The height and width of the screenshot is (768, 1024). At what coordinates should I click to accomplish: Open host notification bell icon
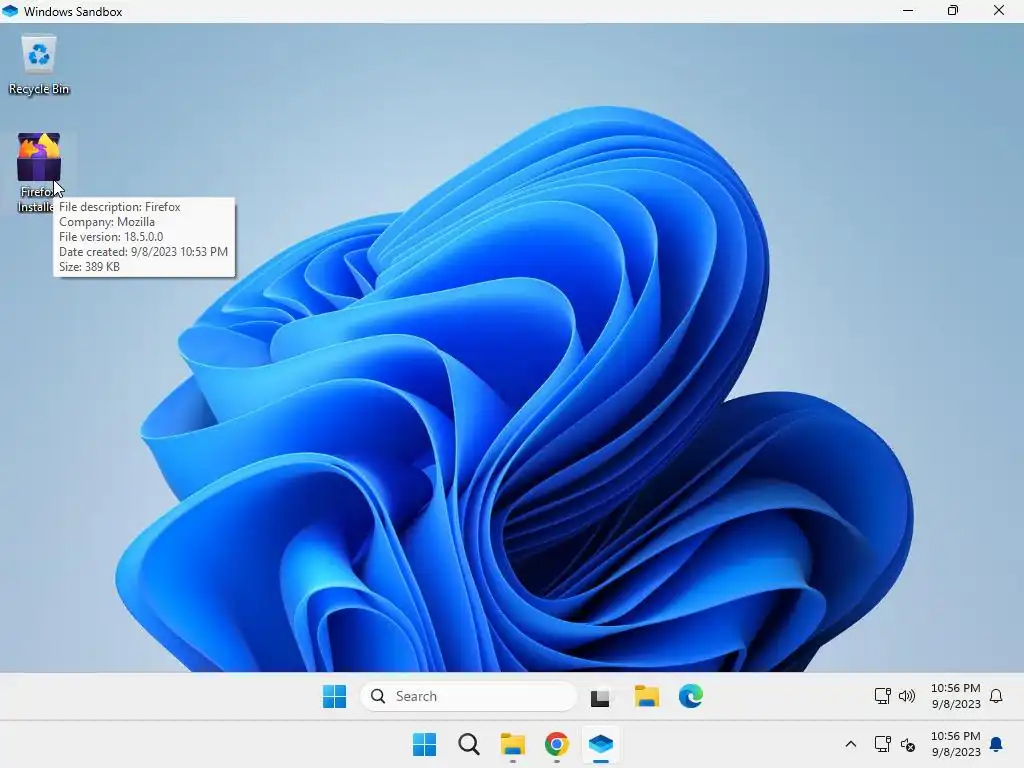click(996, 744)
